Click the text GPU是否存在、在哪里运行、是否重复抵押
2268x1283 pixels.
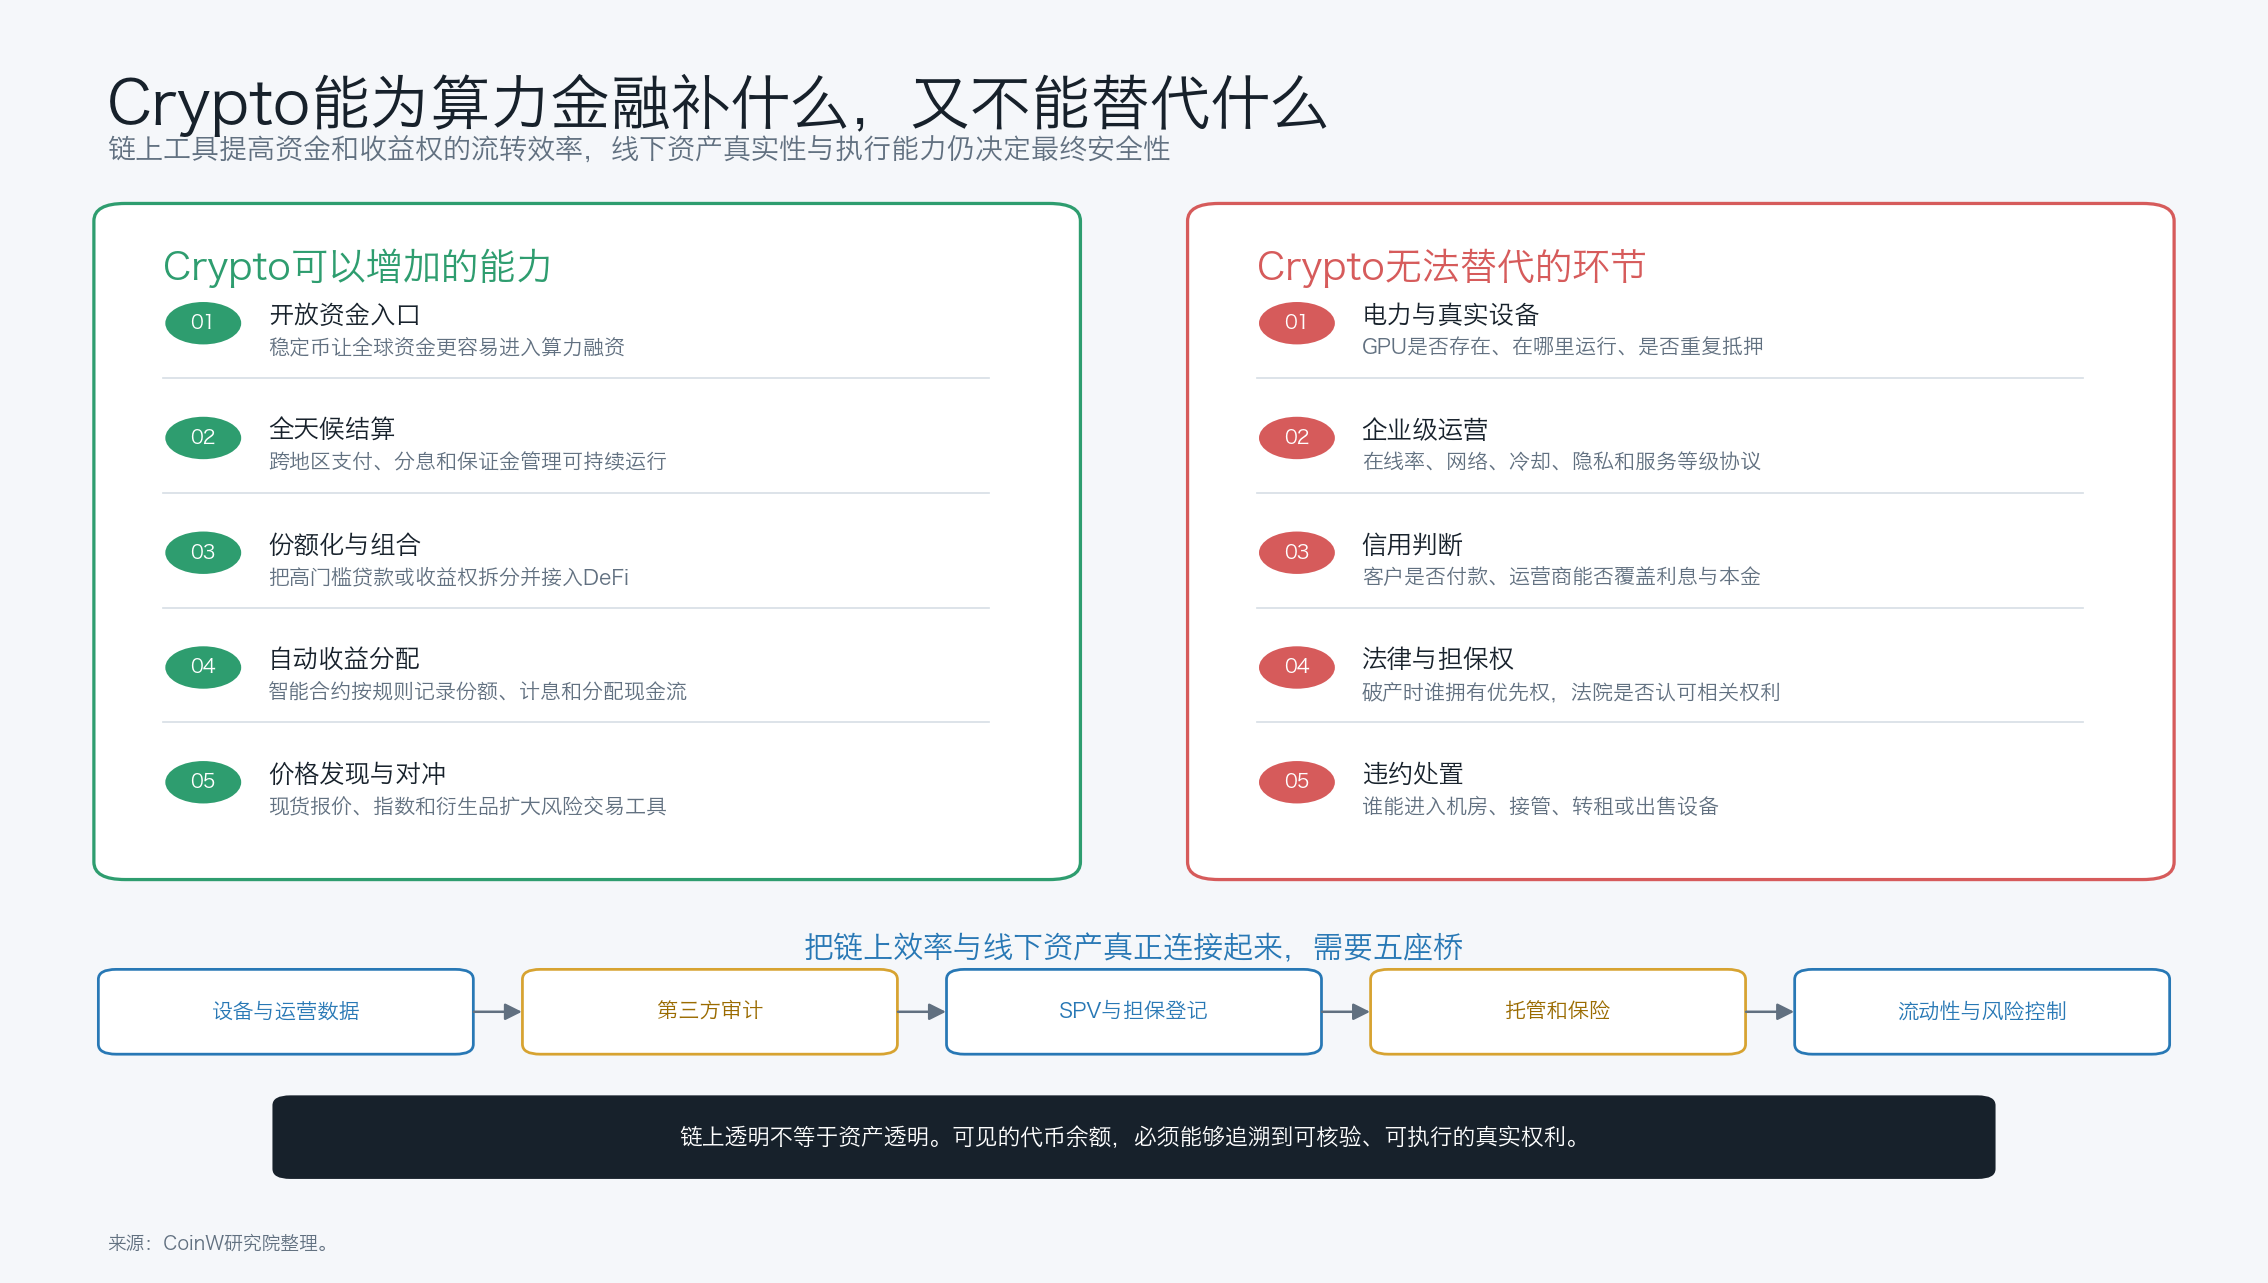coord(1563,347)
